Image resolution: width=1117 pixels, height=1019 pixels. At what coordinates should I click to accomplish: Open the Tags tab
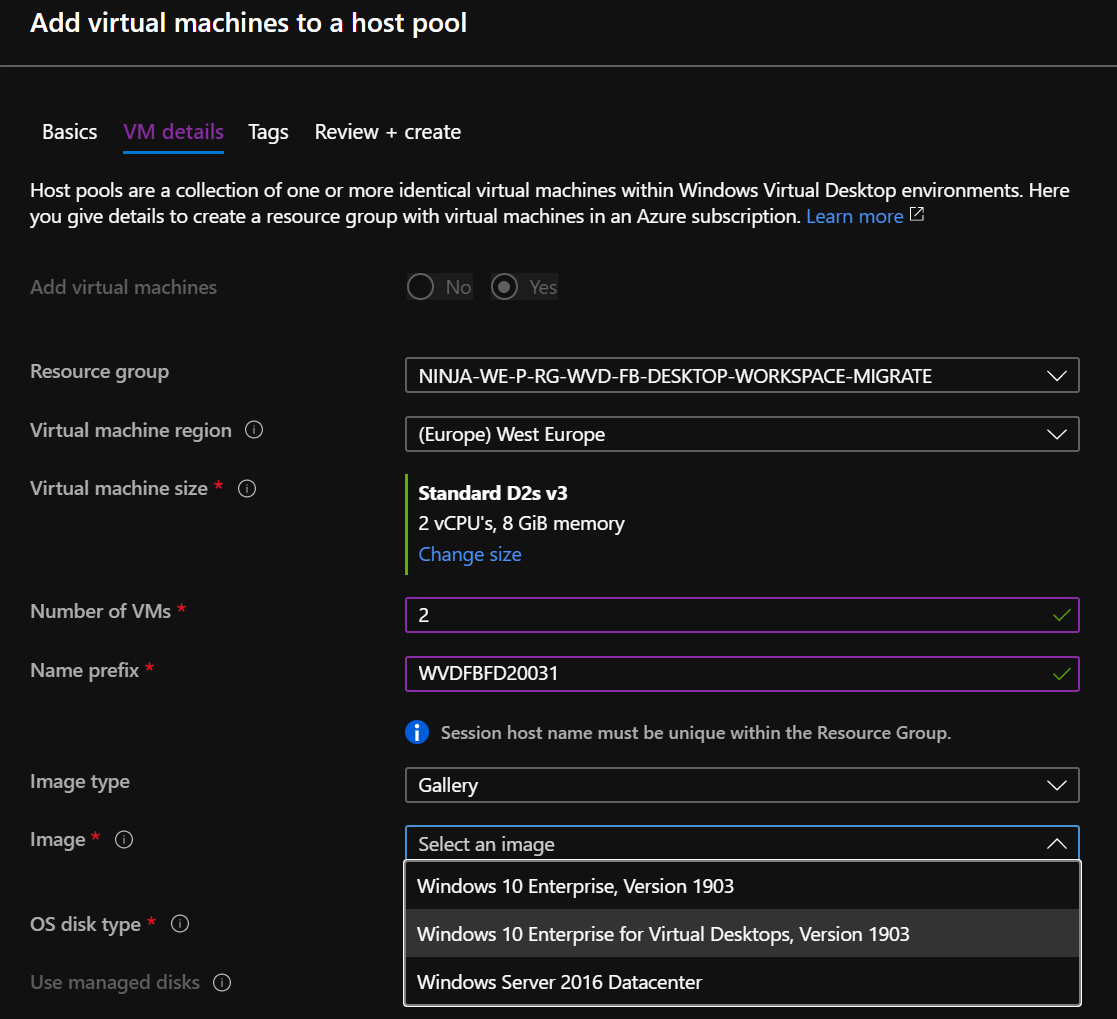tap(268, 132)
